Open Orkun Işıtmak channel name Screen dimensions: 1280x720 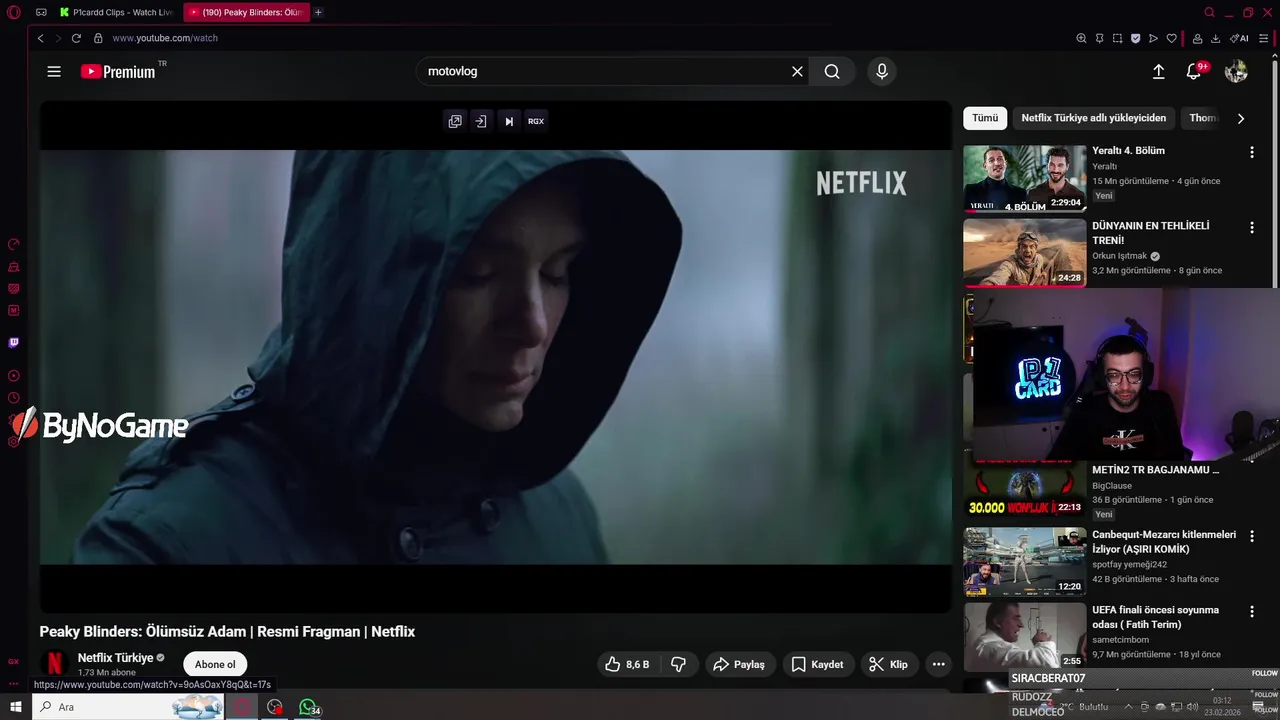pyautogui.click(x=1119, y=256)
